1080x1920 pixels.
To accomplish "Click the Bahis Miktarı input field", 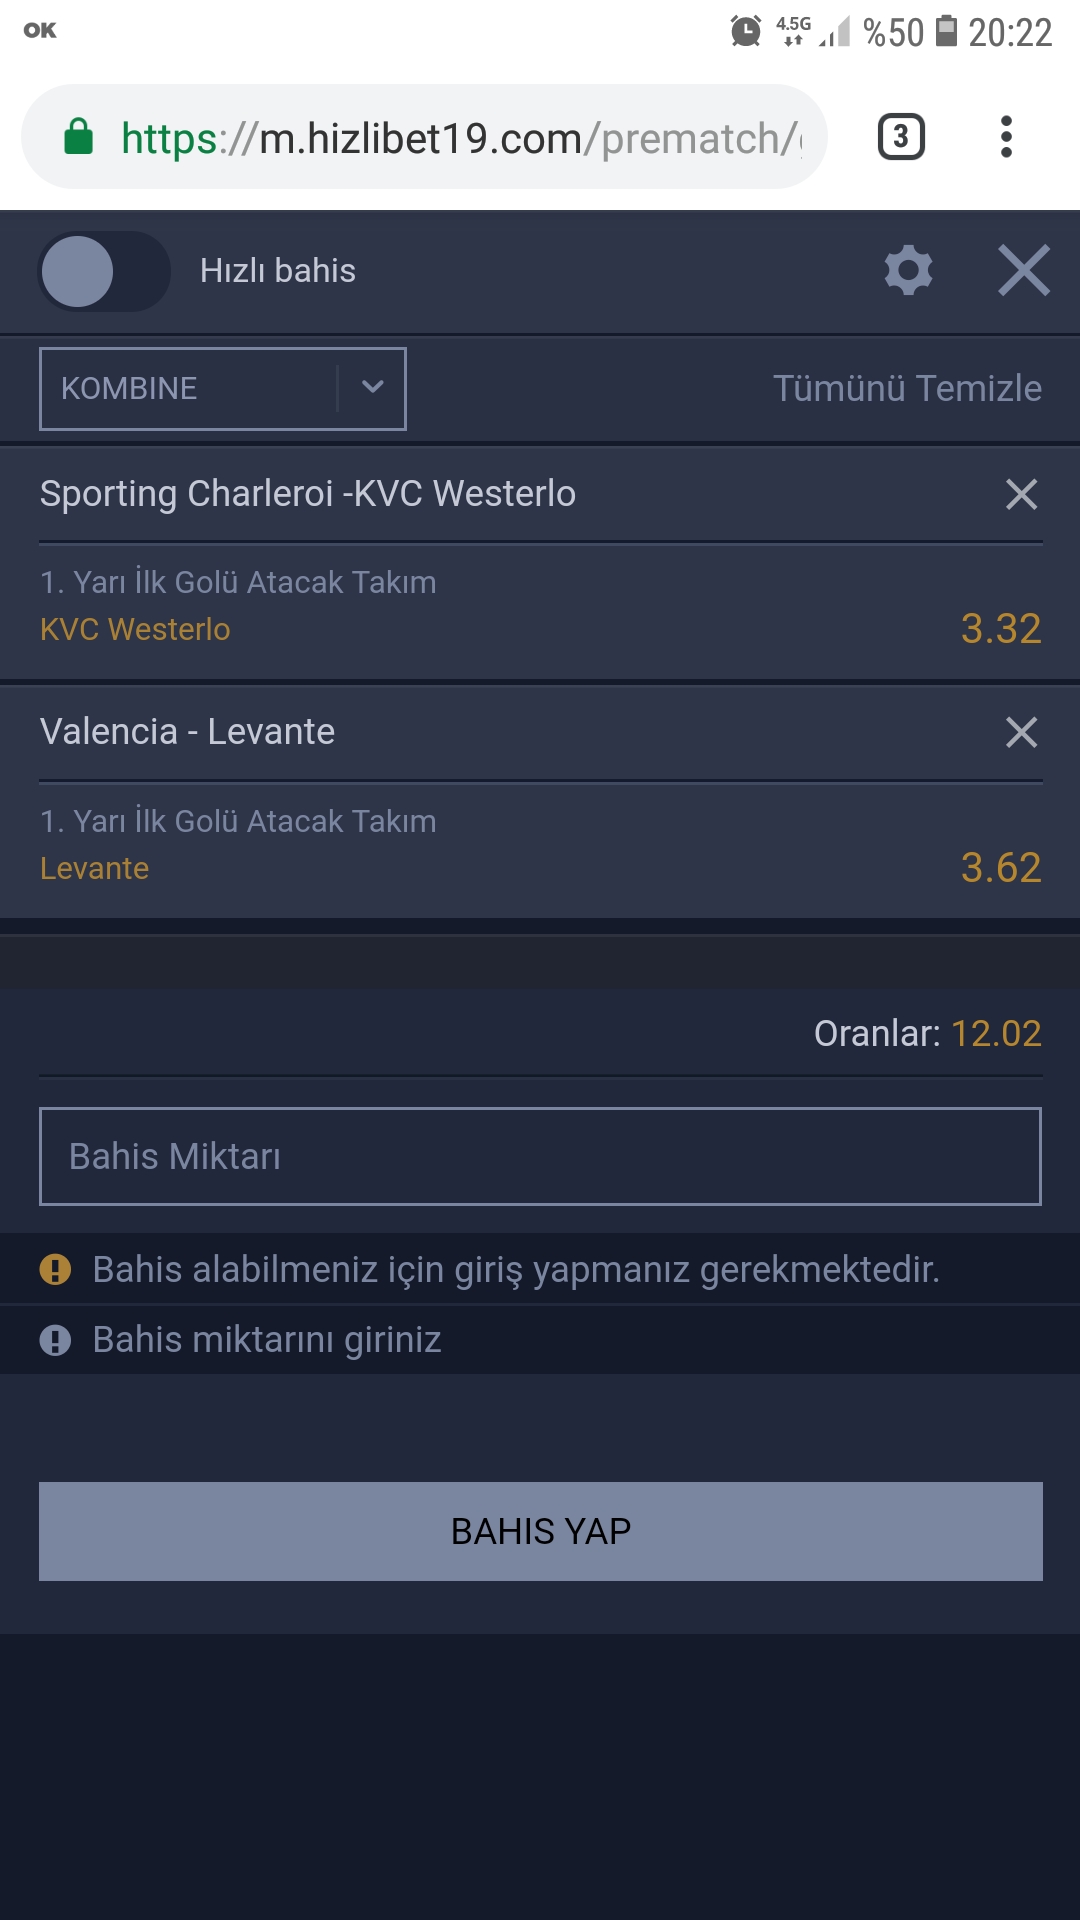I will pyautogui.click(x=540, y=1156).
